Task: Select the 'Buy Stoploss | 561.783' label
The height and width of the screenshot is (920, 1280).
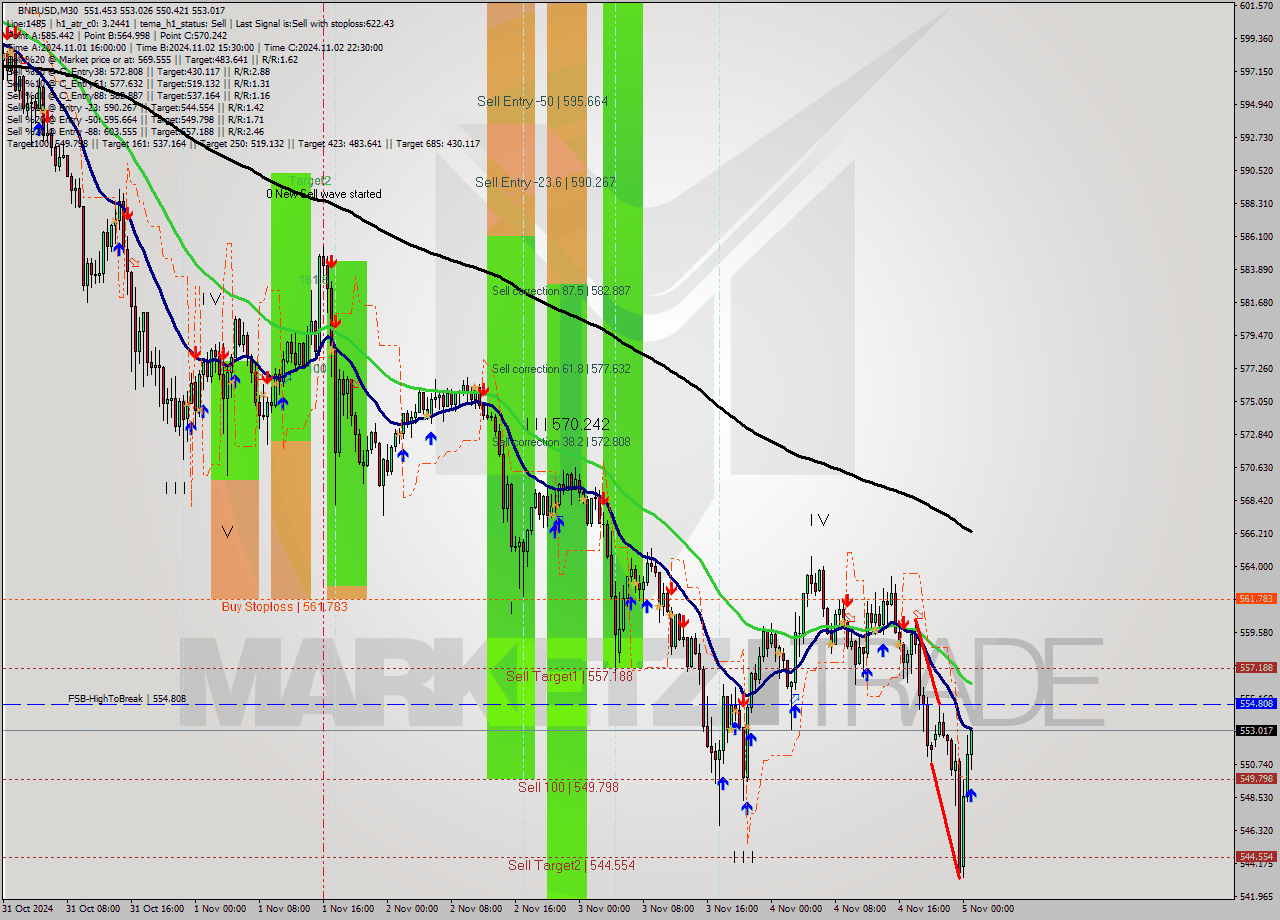Action: pyautogui.click(x=285, y=606)
